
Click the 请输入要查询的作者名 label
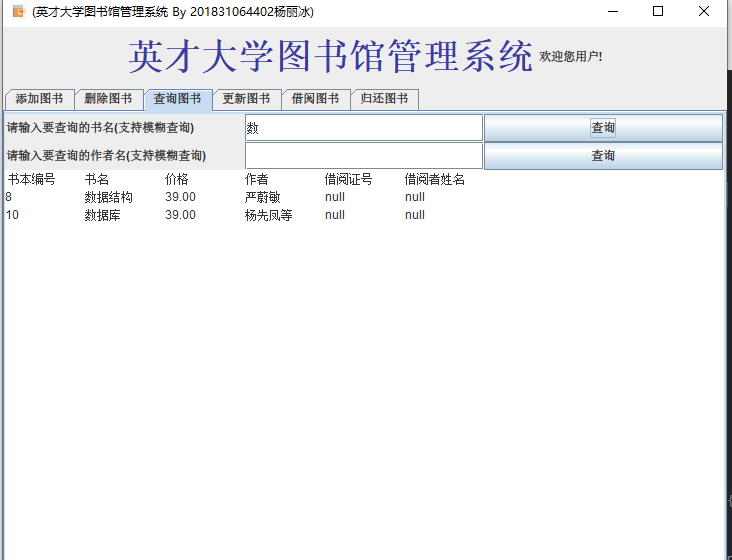(106, 155)
